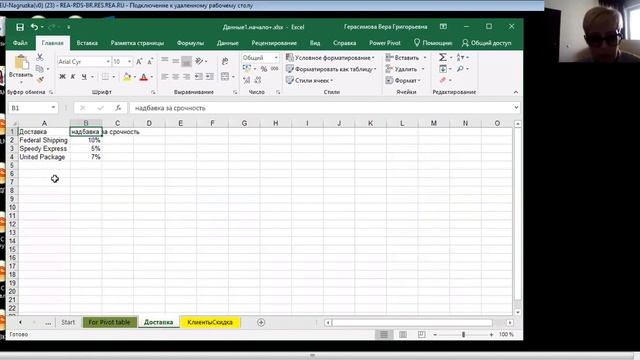The image size is (640, 360).
Task: Open the Файл menu
Action: 20,43
